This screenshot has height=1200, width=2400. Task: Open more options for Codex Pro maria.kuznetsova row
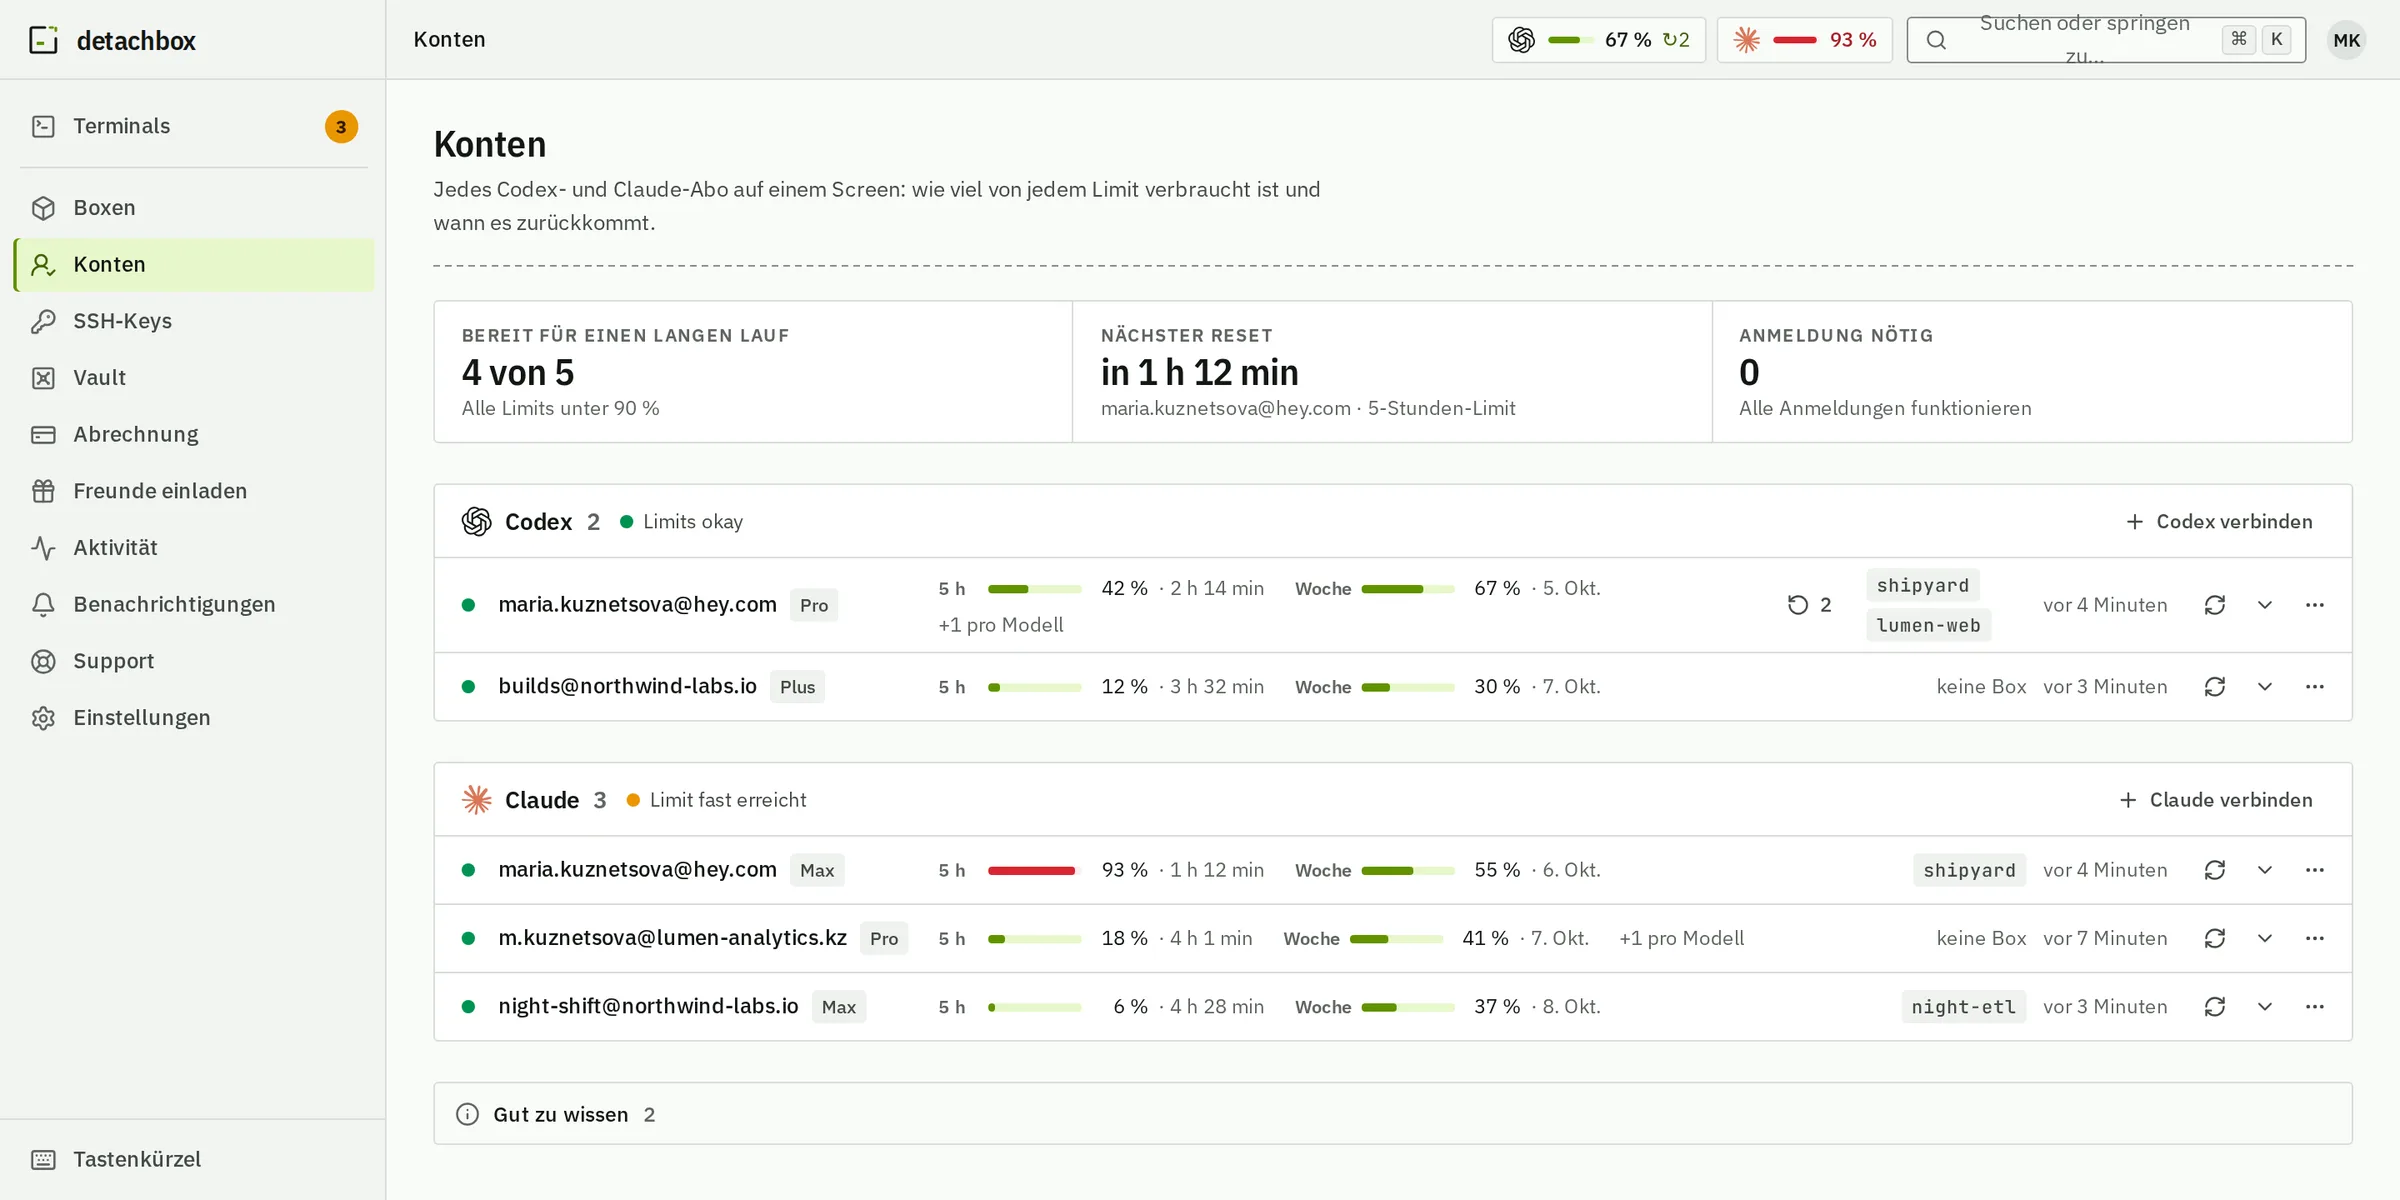[2315, 605]
